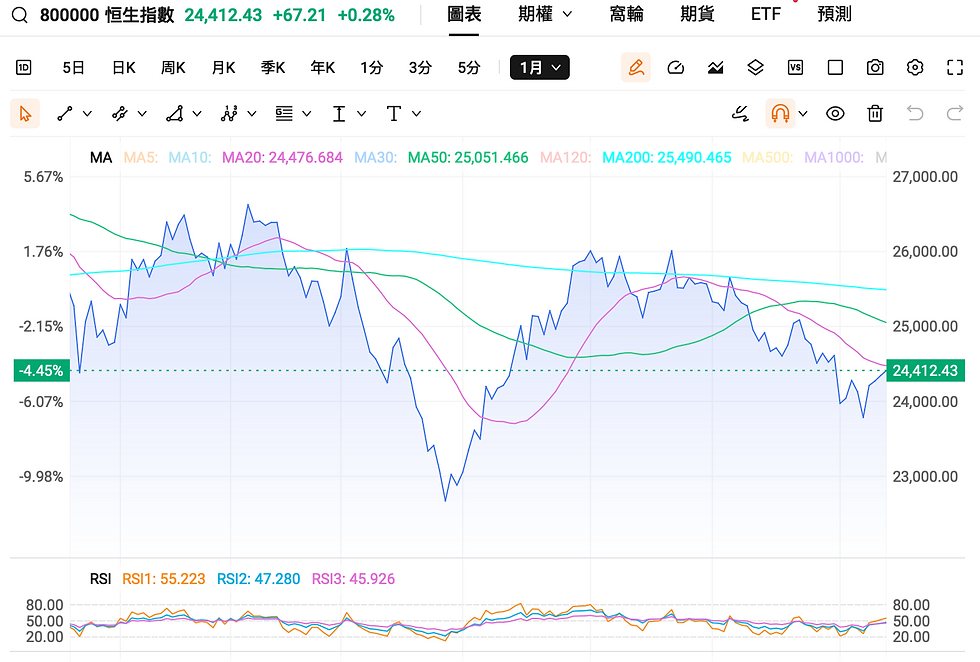Select the wave pattern tool

click(x=229, y=114)
